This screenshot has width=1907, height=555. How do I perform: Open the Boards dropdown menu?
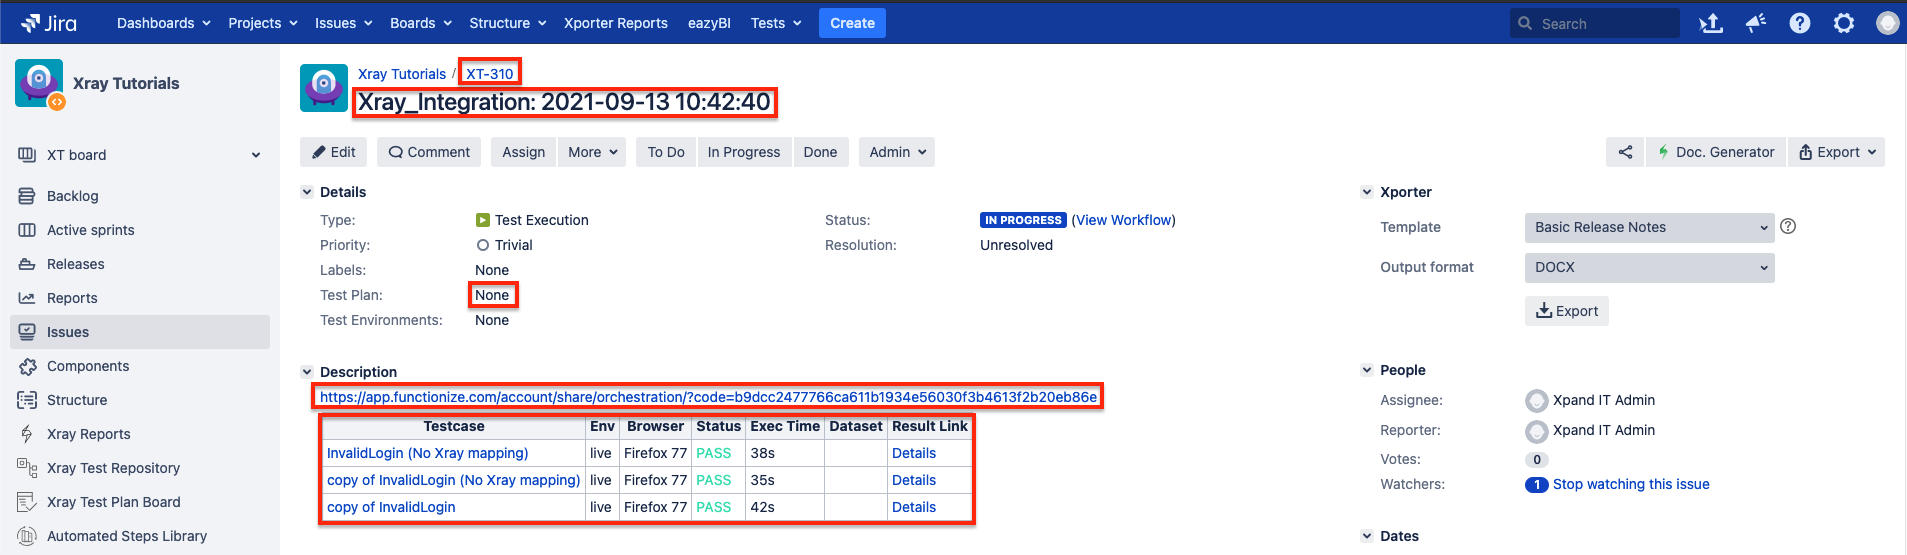[x=421, y=23]
